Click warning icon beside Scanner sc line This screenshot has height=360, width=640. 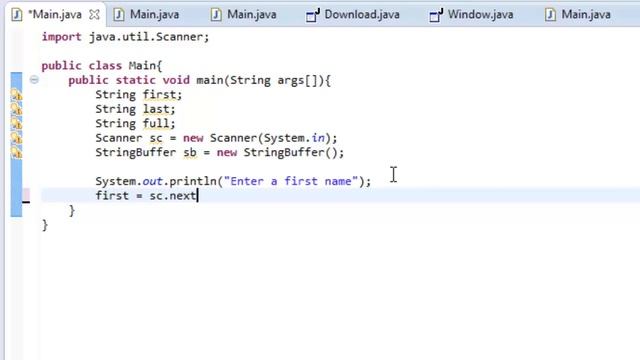coord(16,138)
